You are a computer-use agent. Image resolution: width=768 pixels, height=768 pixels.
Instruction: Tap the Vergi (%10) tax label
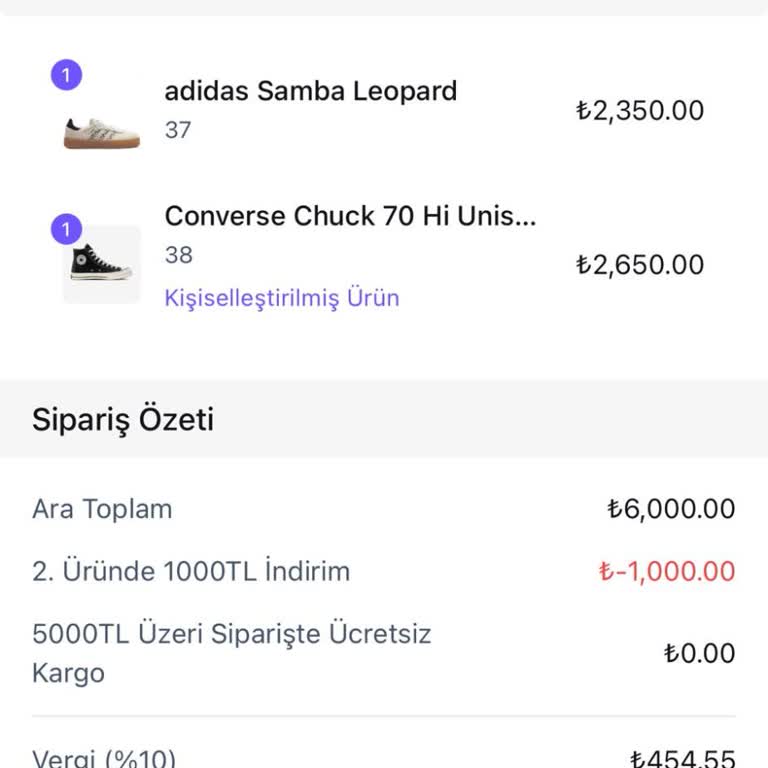tap(104, 758)
